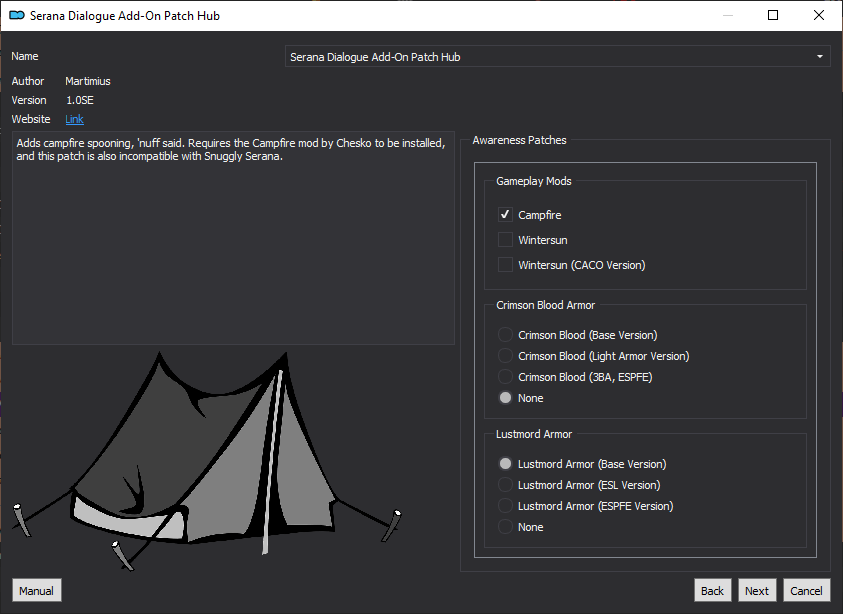Open the Name dropdown combo box
Screen dimensions: 843x614
[558, 56]
